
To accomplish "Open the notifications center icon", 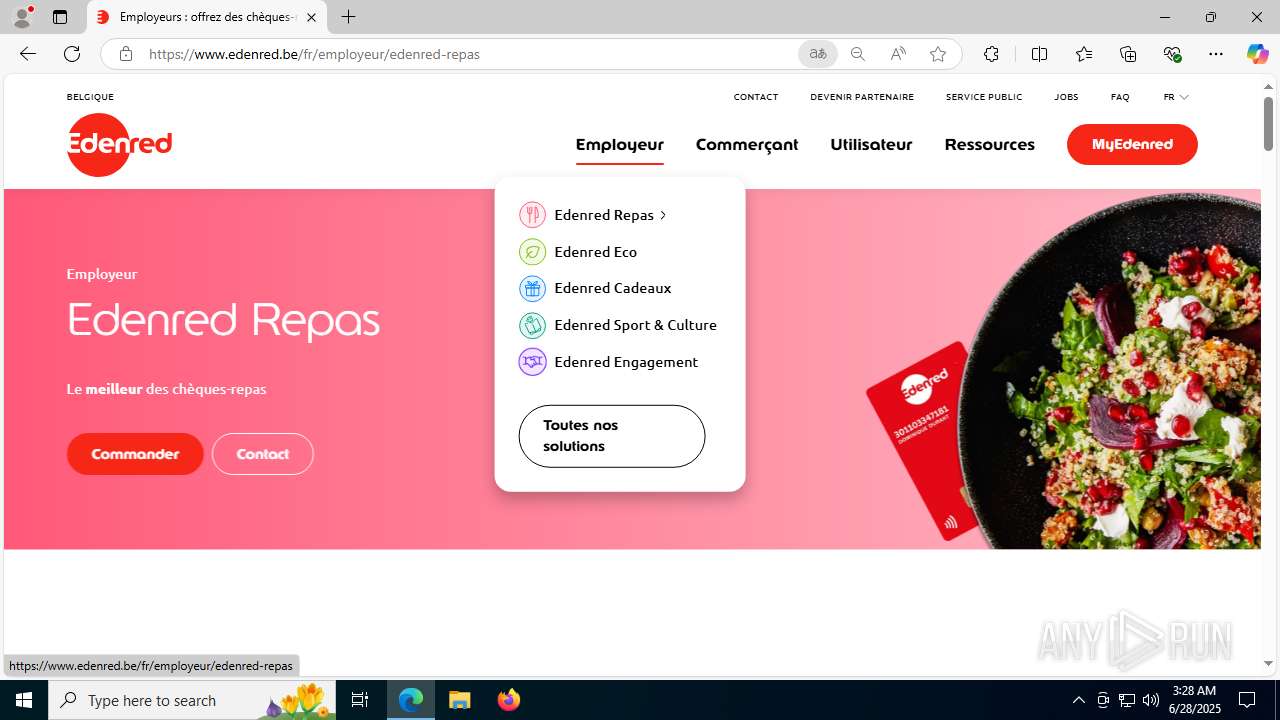I will [1247, 700].
